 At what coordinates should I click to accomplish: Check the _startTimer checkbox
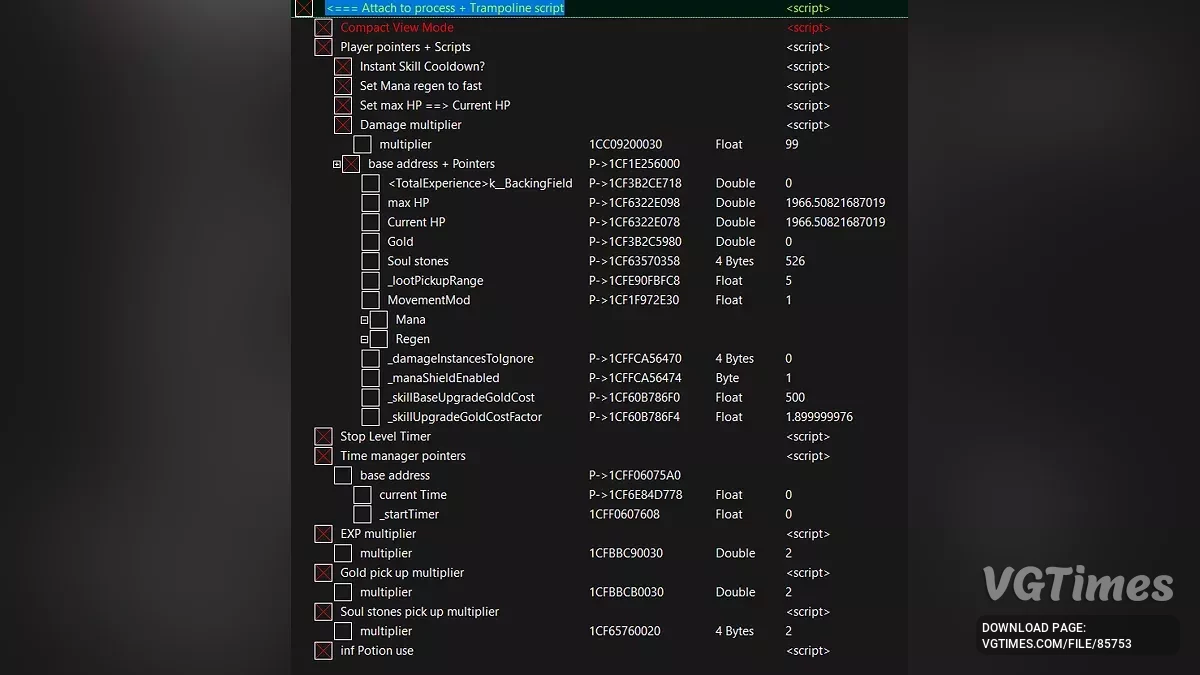(362, 515)
